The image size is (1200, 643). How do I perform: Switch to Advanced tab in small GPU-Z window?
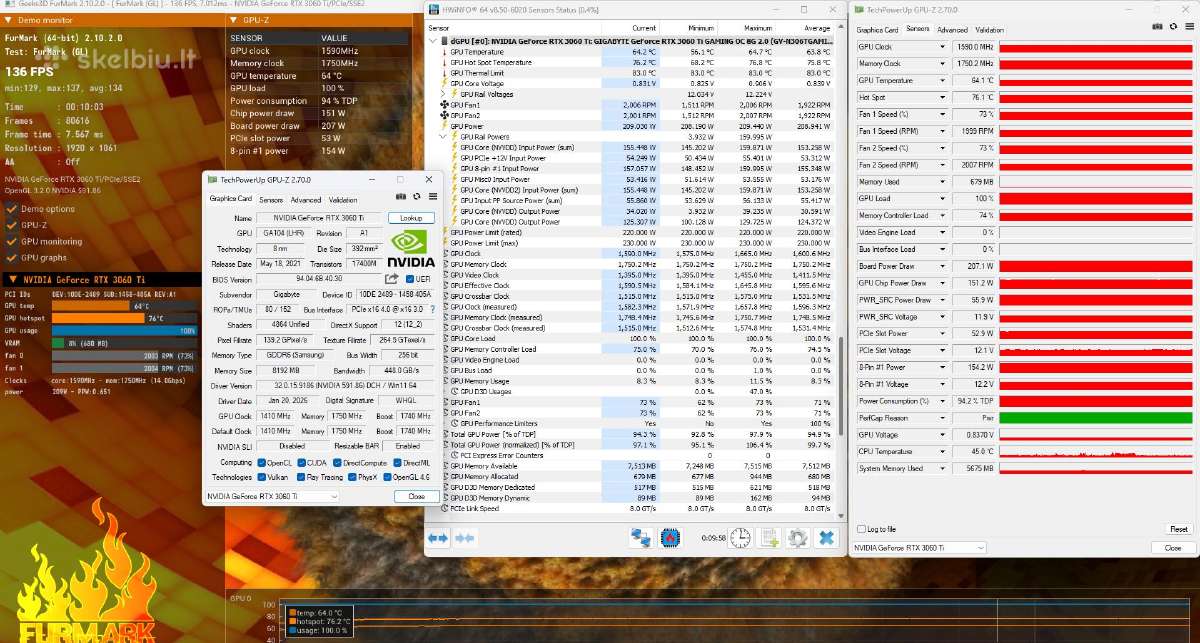click(306, 200)
